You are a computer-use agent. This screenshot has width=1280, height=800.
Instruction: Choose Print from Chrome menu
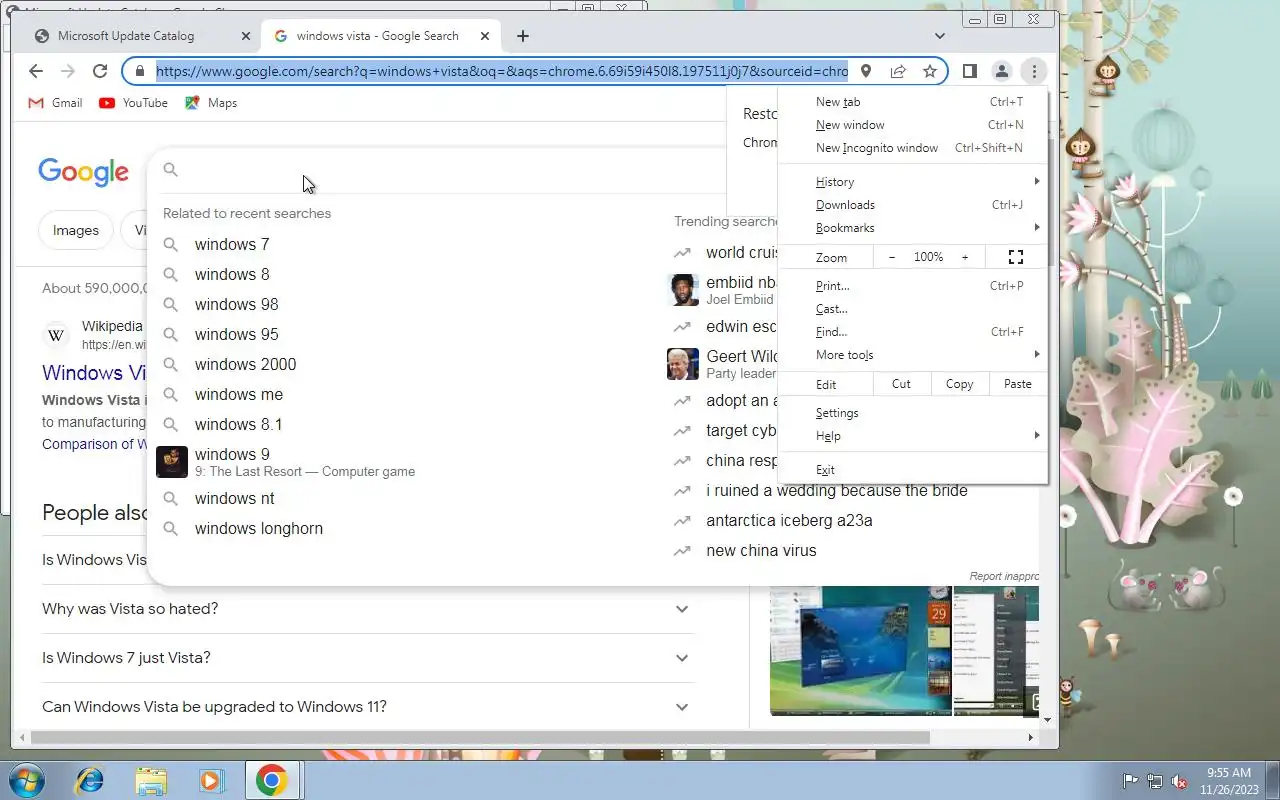pos(913,286)
